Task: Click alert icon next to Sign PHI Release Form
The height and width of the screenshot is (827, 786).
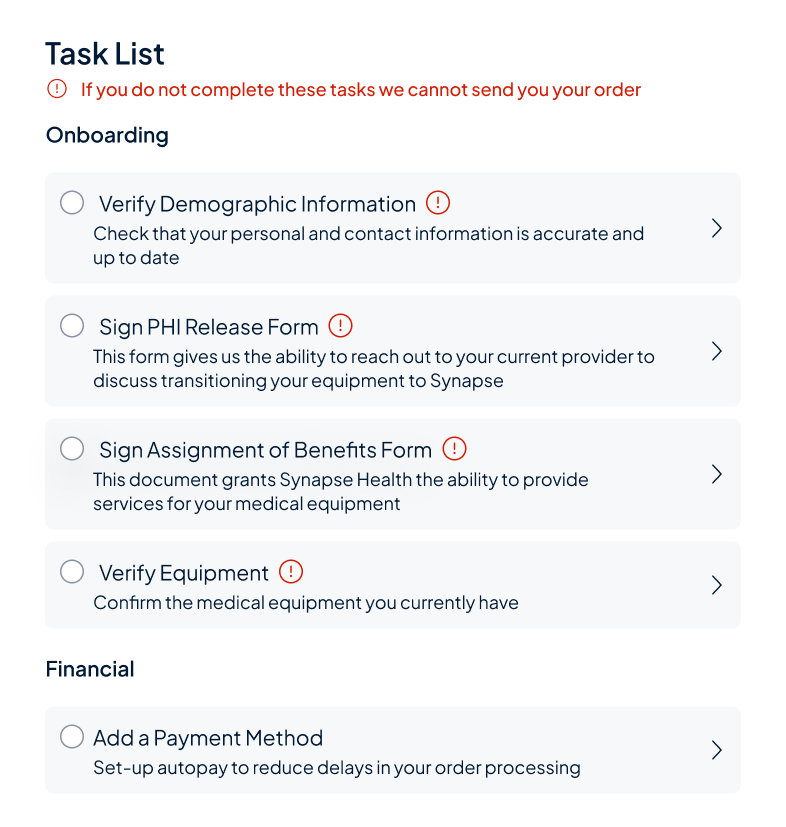Action: click(x=341, y=326)
